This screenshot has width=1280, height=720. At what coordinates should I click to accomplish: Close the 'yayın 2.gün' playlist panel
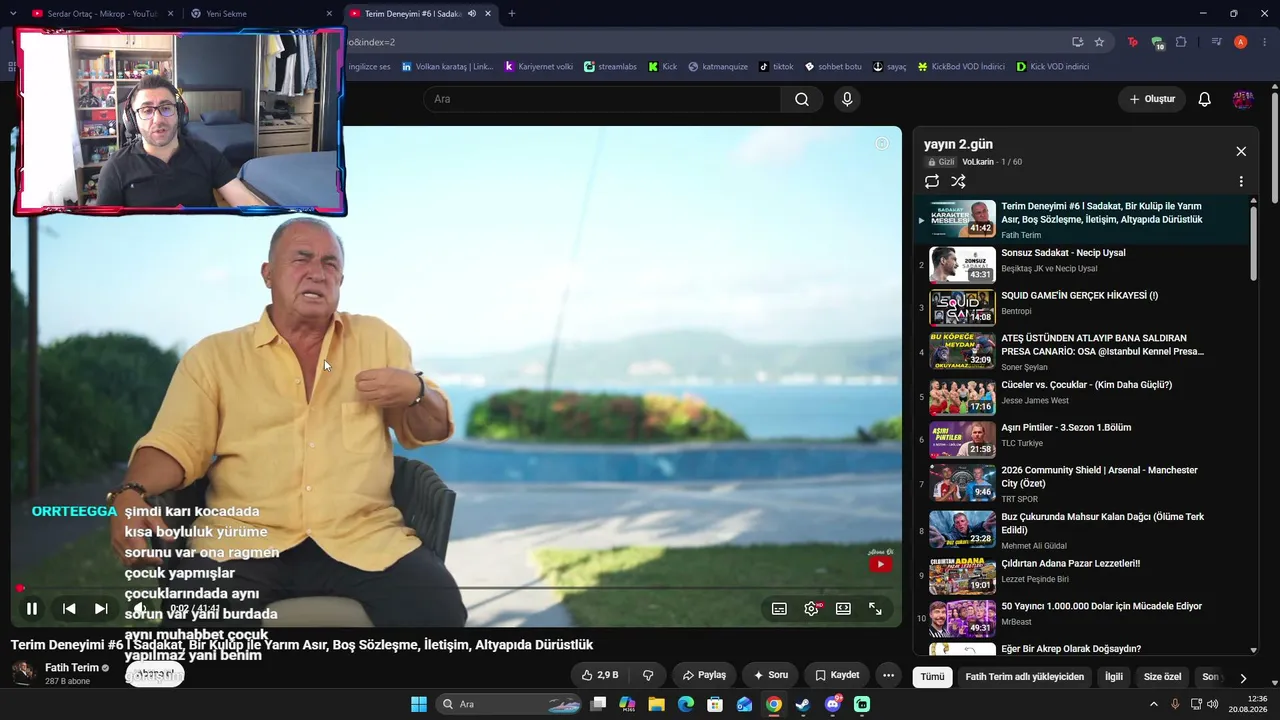[x=1241, y=151]
